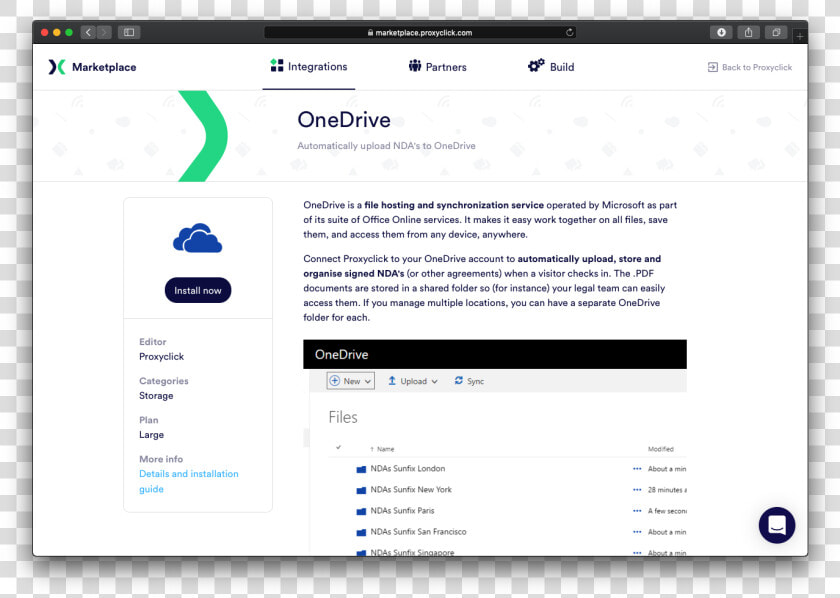Click the OneDrive page title heading
The height and width of the screenshot is (598, 840).
pos(344,119)
